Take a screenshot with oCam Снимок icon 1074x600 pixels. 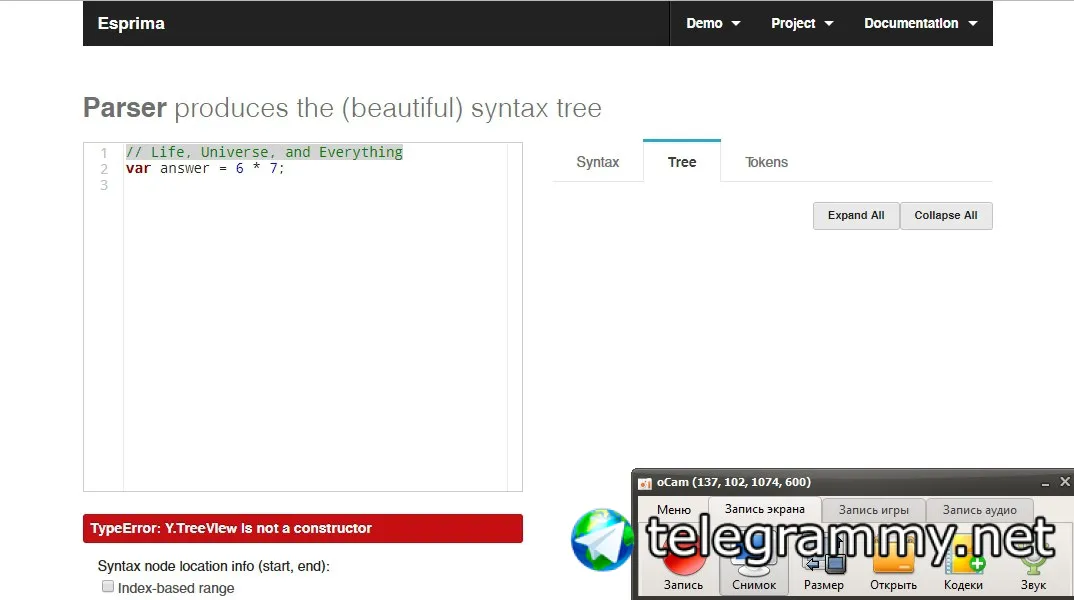click(x=753, y=562)
